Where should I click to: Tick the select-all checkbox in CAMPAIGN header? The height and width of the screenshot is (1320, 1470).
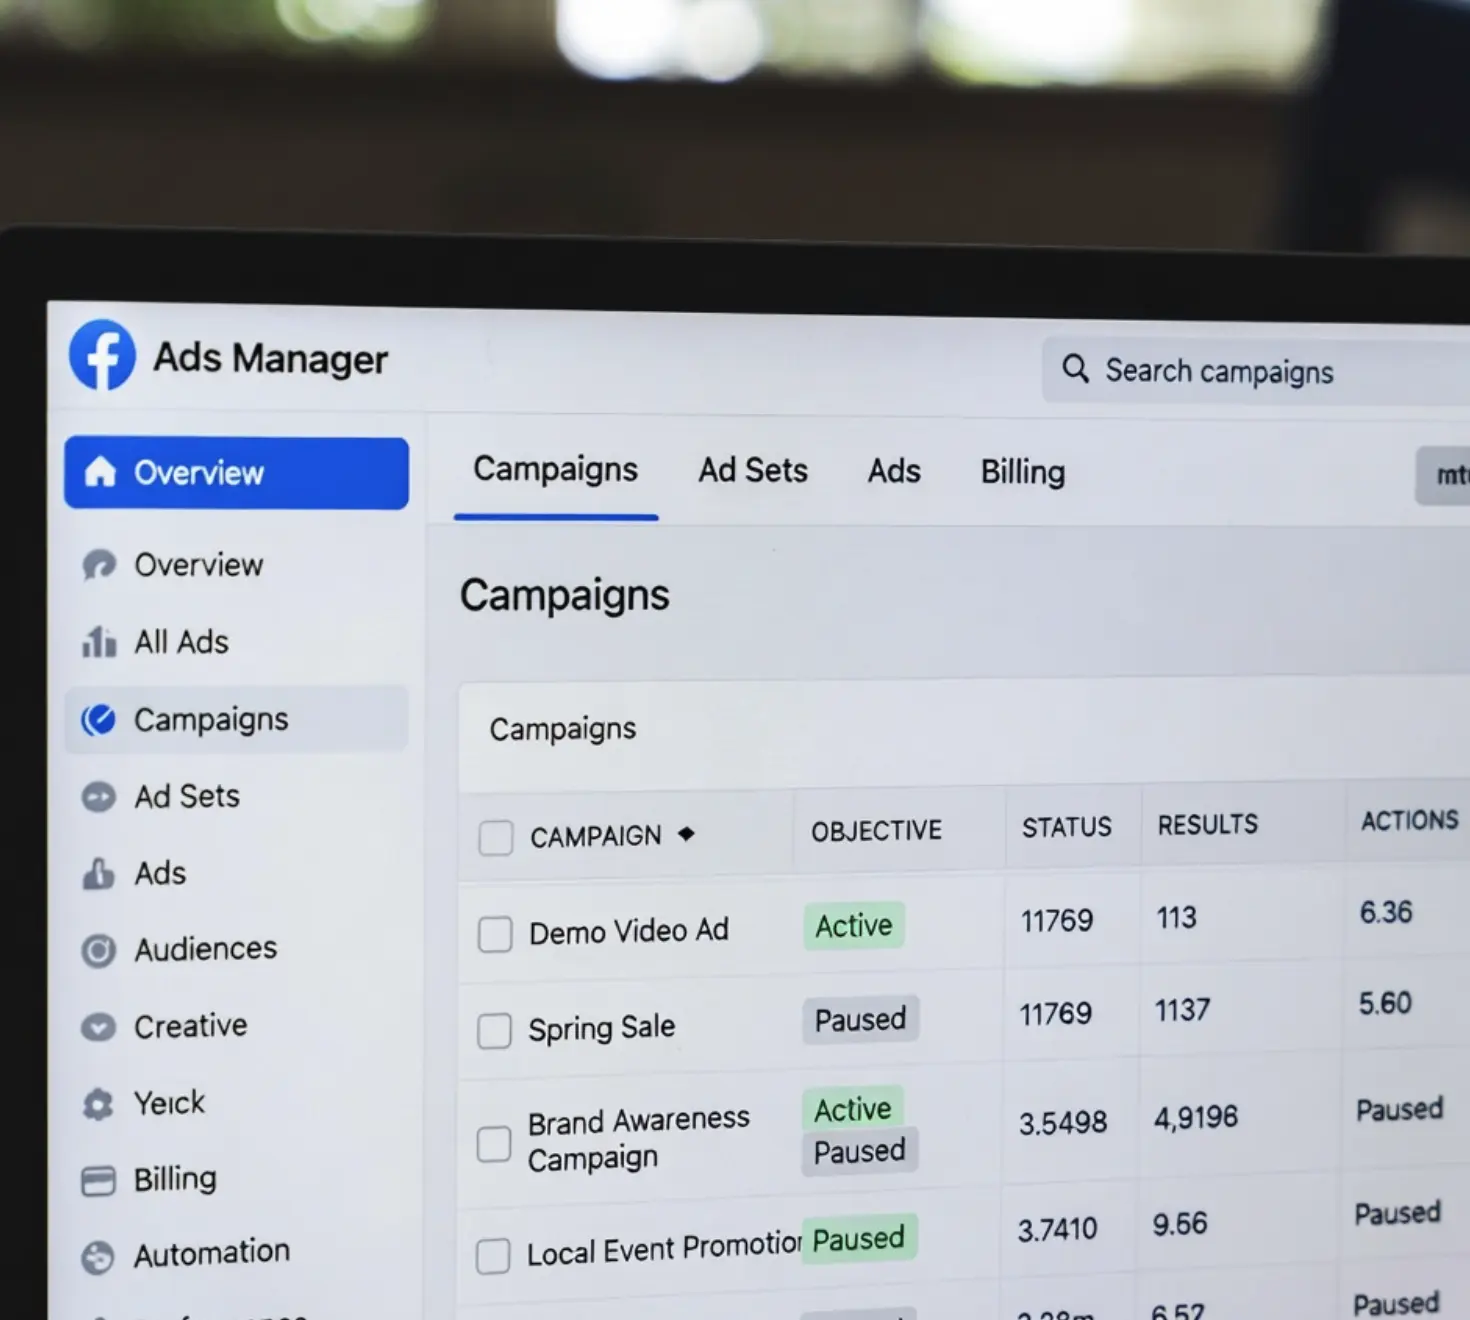[x=495, y=837]
